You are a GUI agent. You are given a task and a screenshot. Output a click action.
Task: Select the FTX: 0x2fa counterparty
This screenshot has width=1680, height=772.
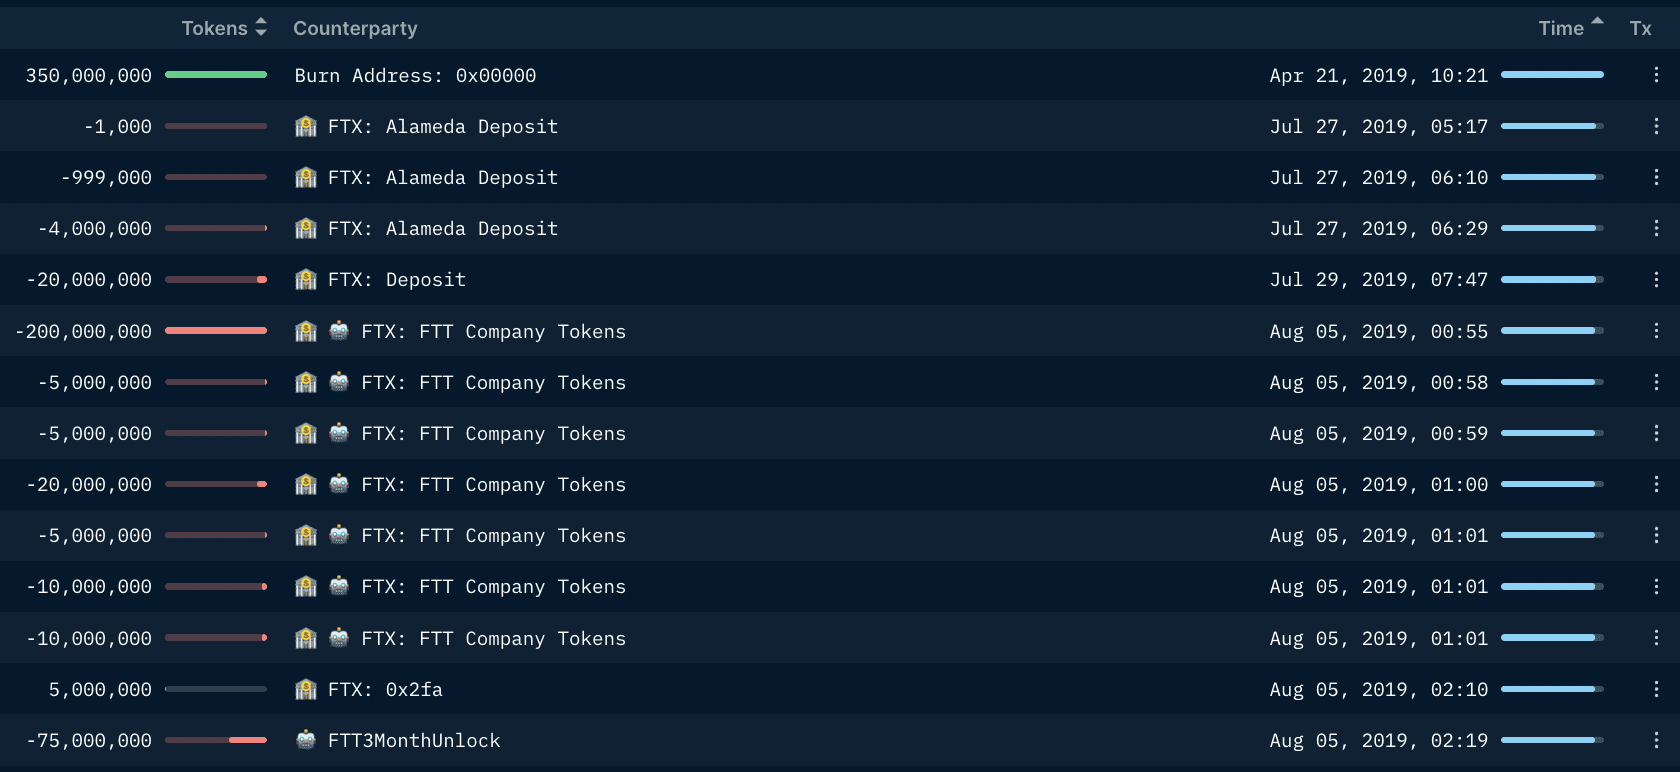385,690
